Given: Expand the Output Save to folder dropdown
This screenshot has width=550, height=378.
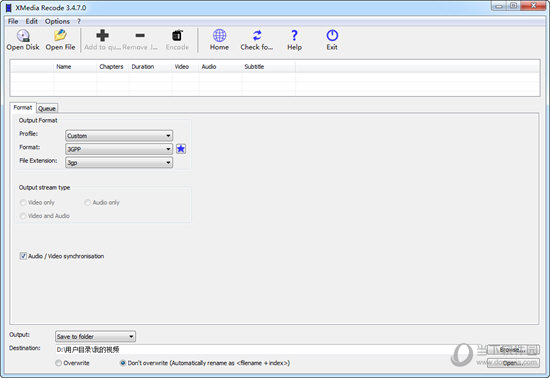Looking at the screenshot, I should (x=95, y=337).
